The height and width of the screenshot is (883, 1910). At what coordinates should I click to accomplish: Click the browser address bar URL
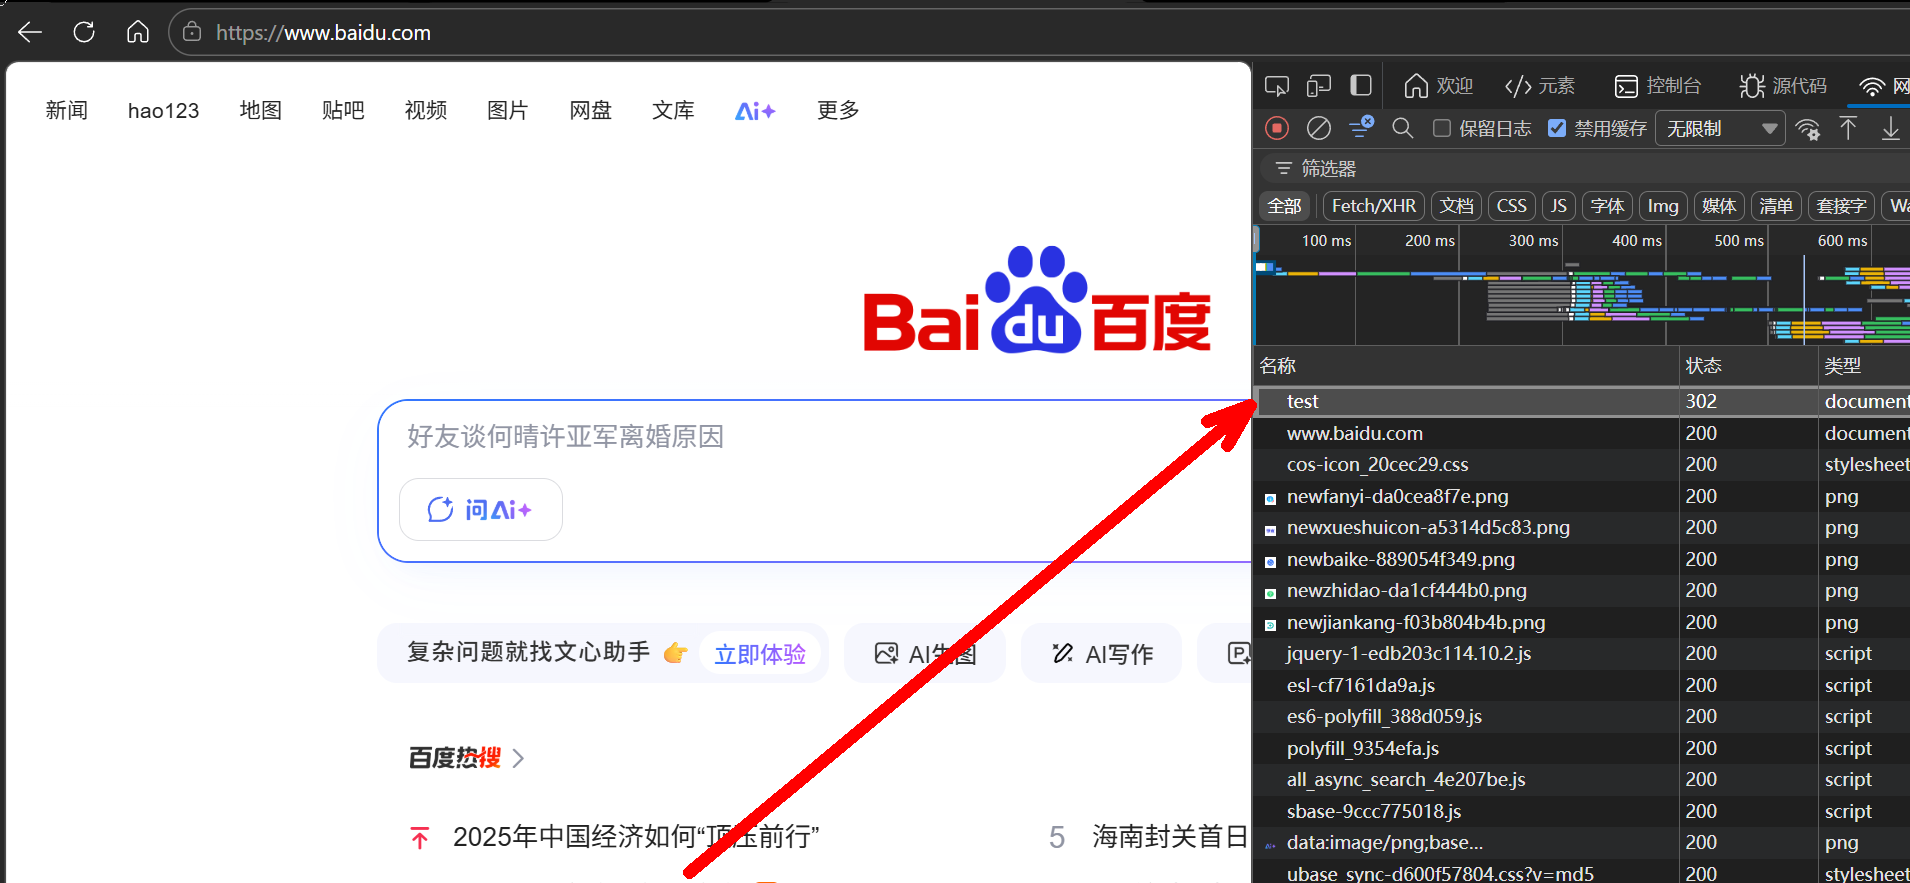click(x=323, y=33)
